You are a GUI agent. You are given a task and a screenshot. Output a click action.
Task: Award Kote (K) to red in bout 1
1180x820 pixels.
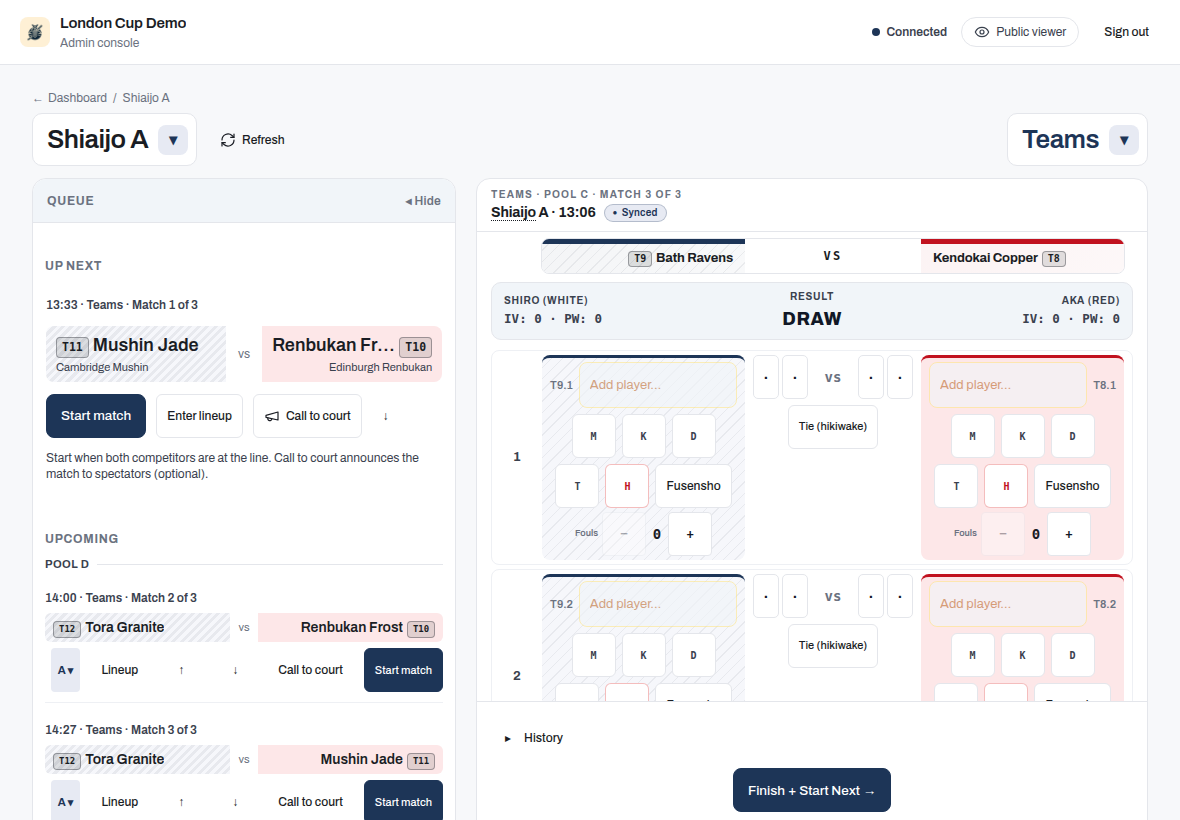[1022, 436]
